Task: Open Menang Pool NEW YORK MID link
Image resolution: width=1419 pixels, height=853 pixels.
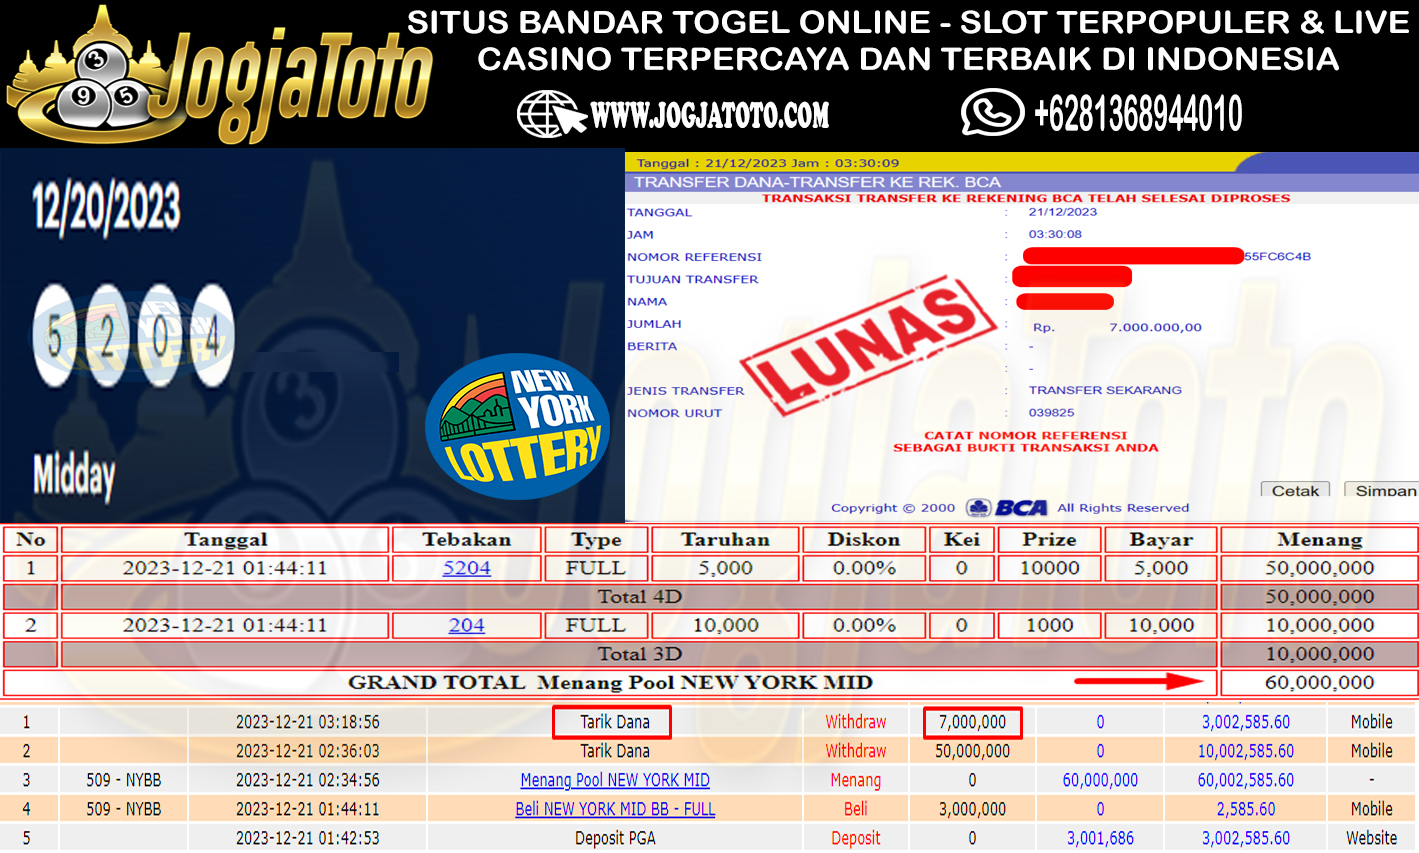Action: click(615, 780)
